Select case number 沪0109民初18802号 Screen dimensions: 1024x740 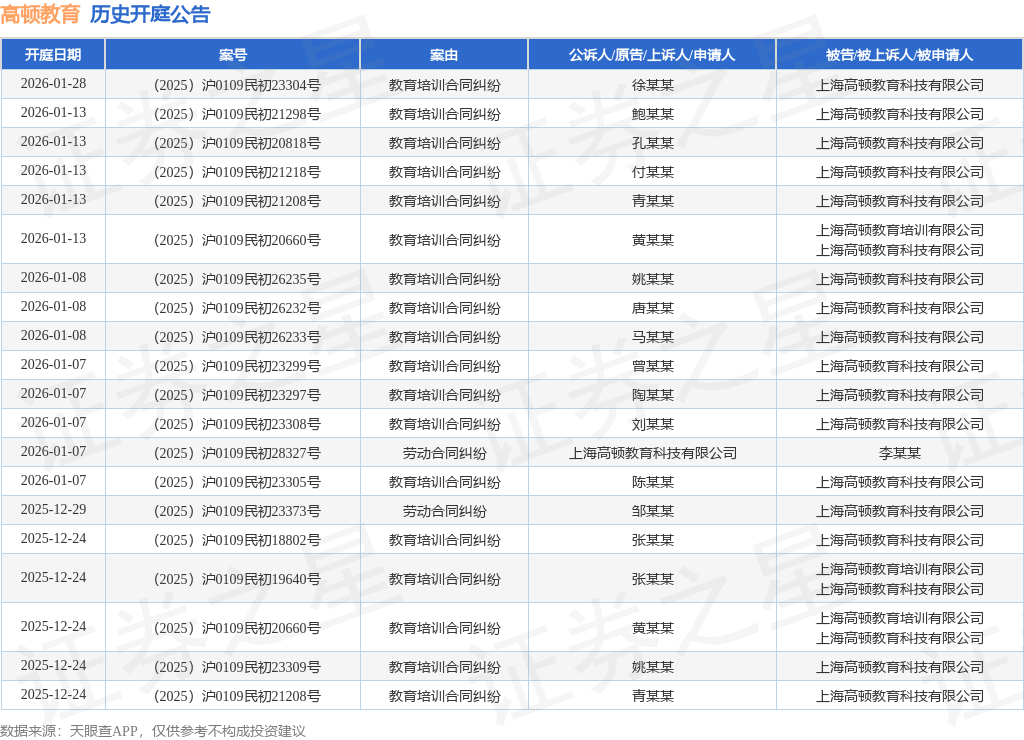pos(237,540)
